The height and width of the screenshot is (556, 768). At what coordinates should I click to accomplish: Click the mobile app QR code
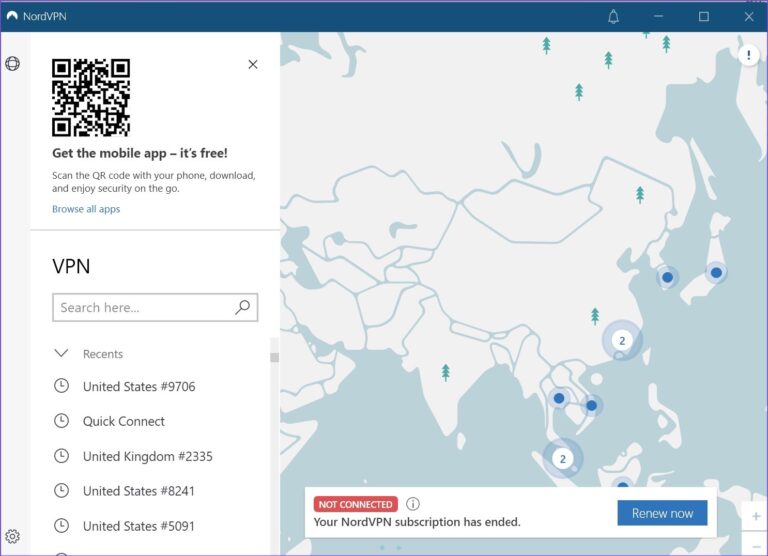[91, 97]
